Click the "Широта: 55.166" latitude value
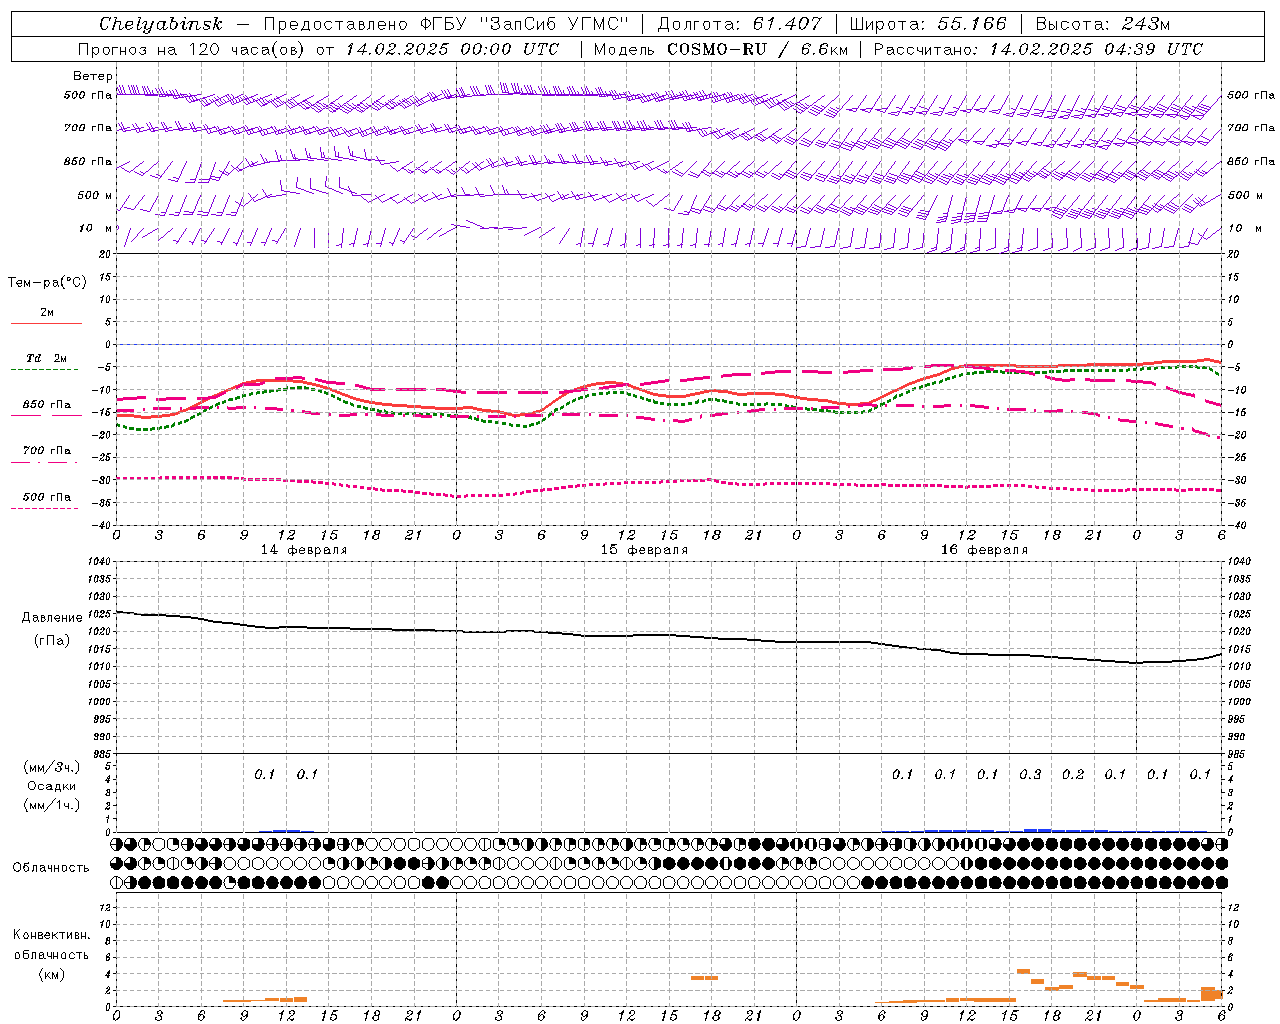The height and width of the screenshot is (1024, 1280). click(x=928, y=24)
